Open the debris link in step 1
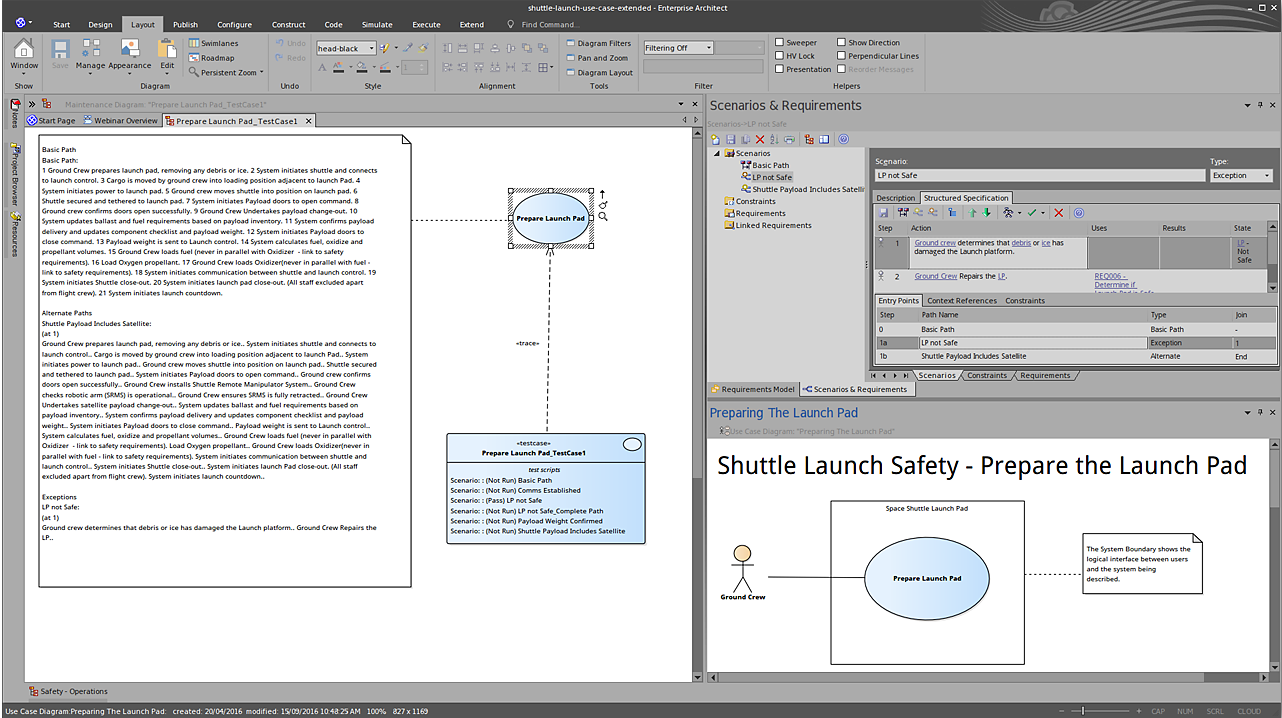 (x=1021, y=243)
